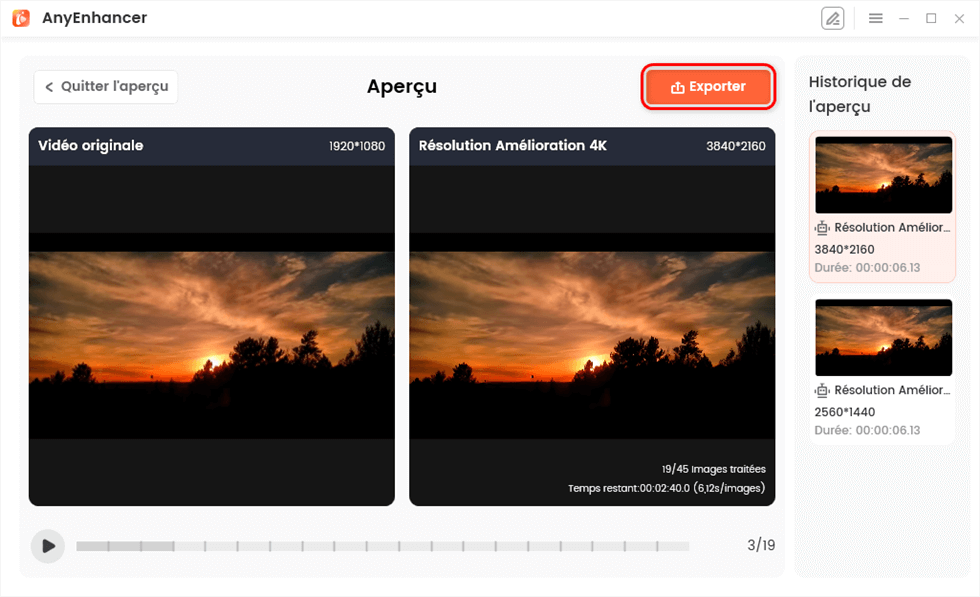Click the AnyEnhancer logo icon
This screenshot has height=597, width=980.
pos(21,18)
